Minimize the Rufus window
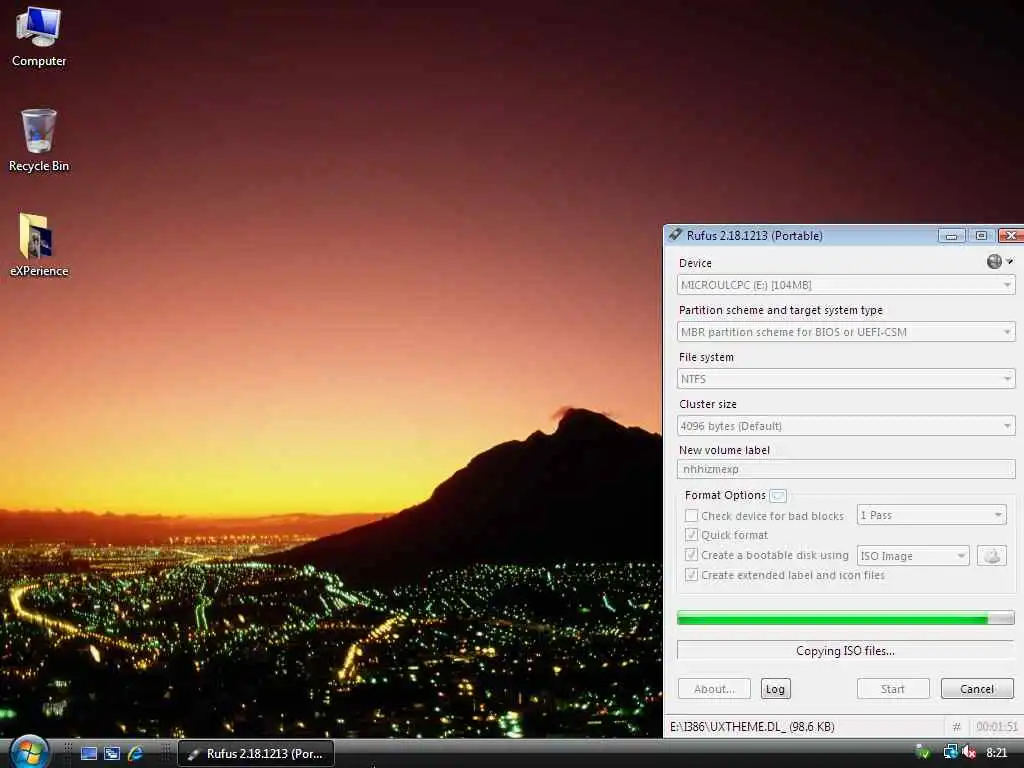 pyautogui.click(x=952, y=236)
